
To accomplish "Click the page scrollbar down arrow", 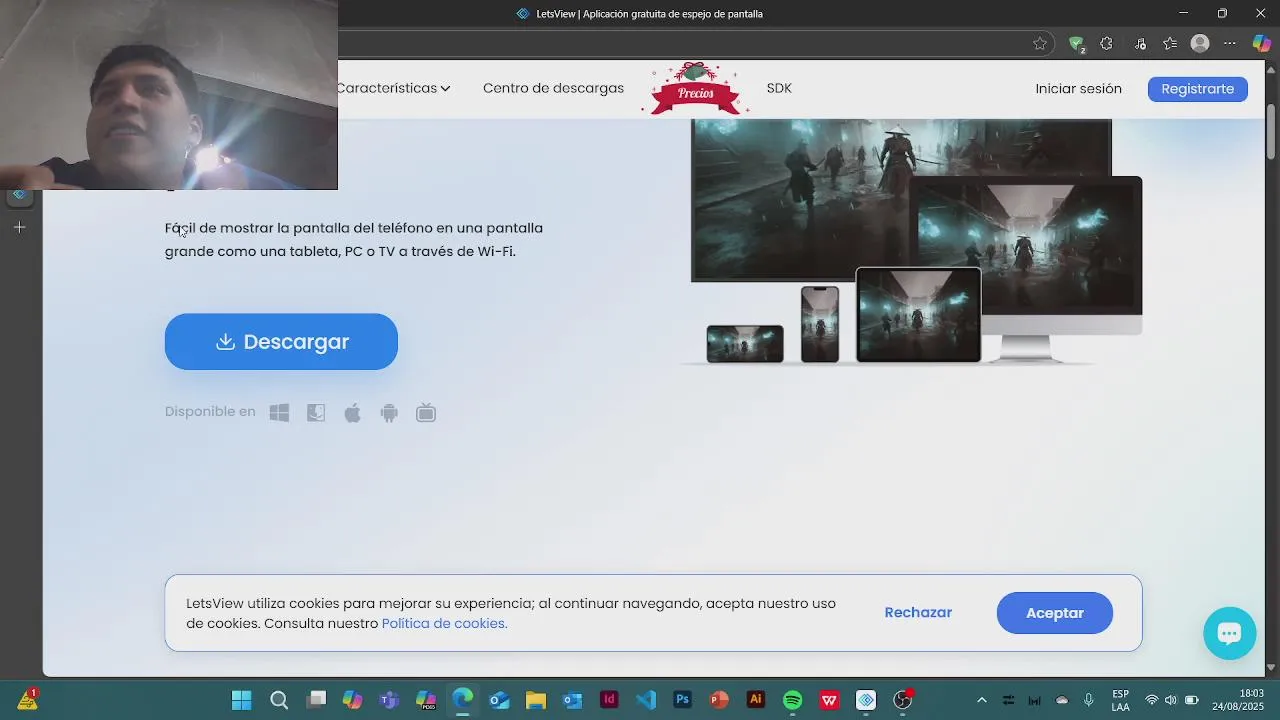I will pos(1271,668).
